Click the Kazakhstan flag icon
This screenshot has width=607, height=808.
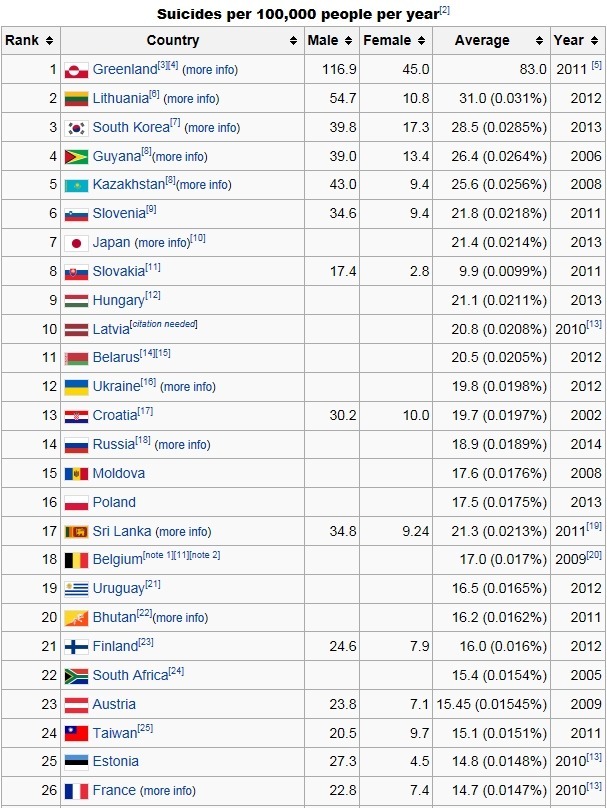pyautogui.click(x=77, y=185)
